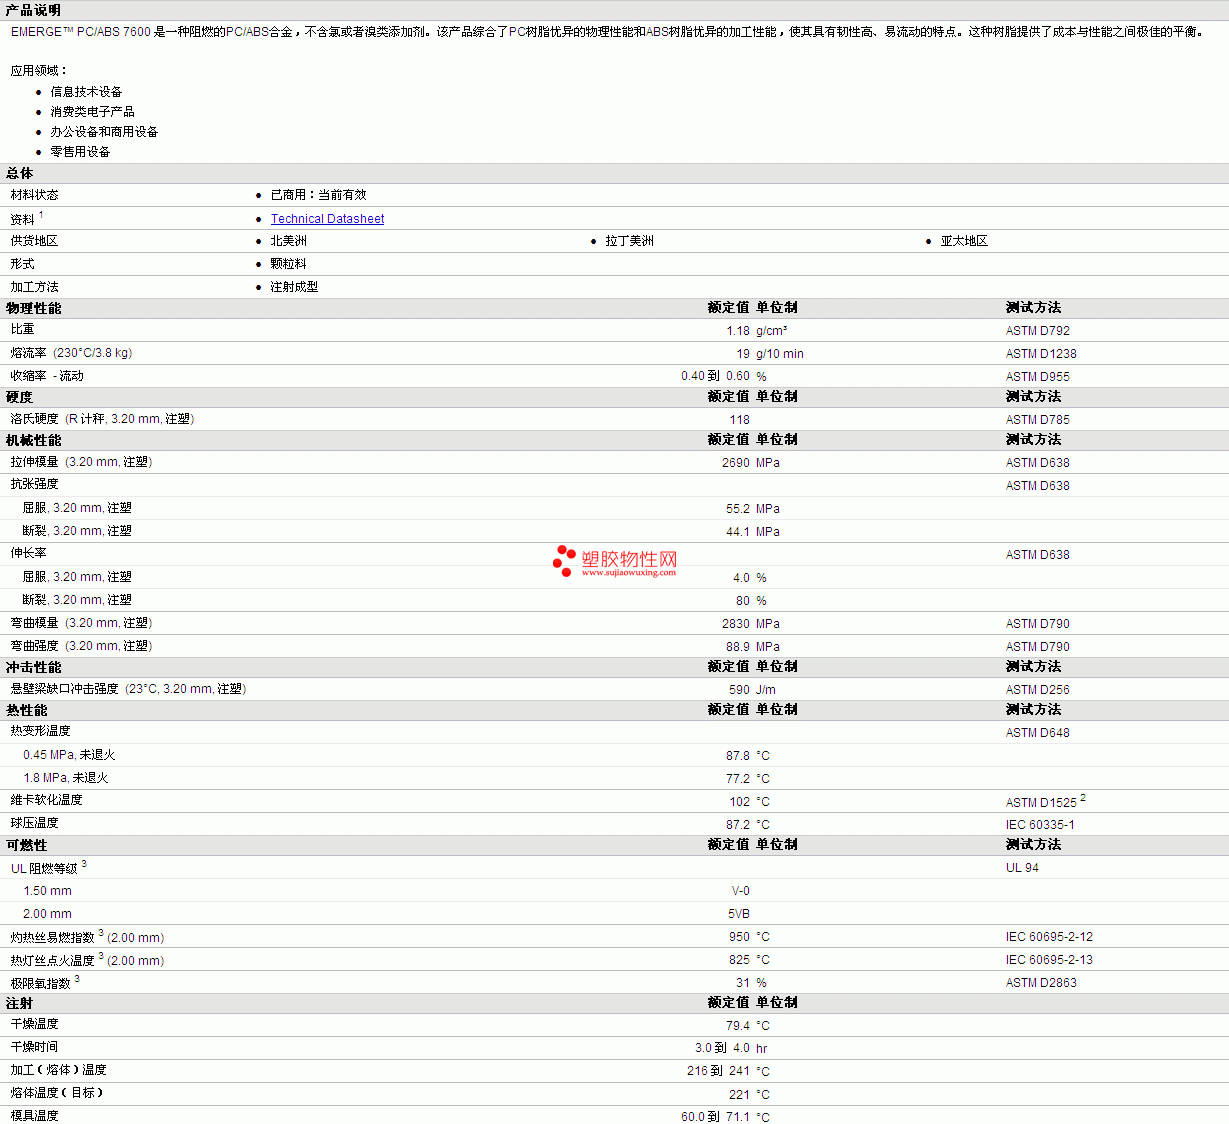
Task: Select the melt temperature range '216 到 241'
Action: click(x=718, y=1071)
